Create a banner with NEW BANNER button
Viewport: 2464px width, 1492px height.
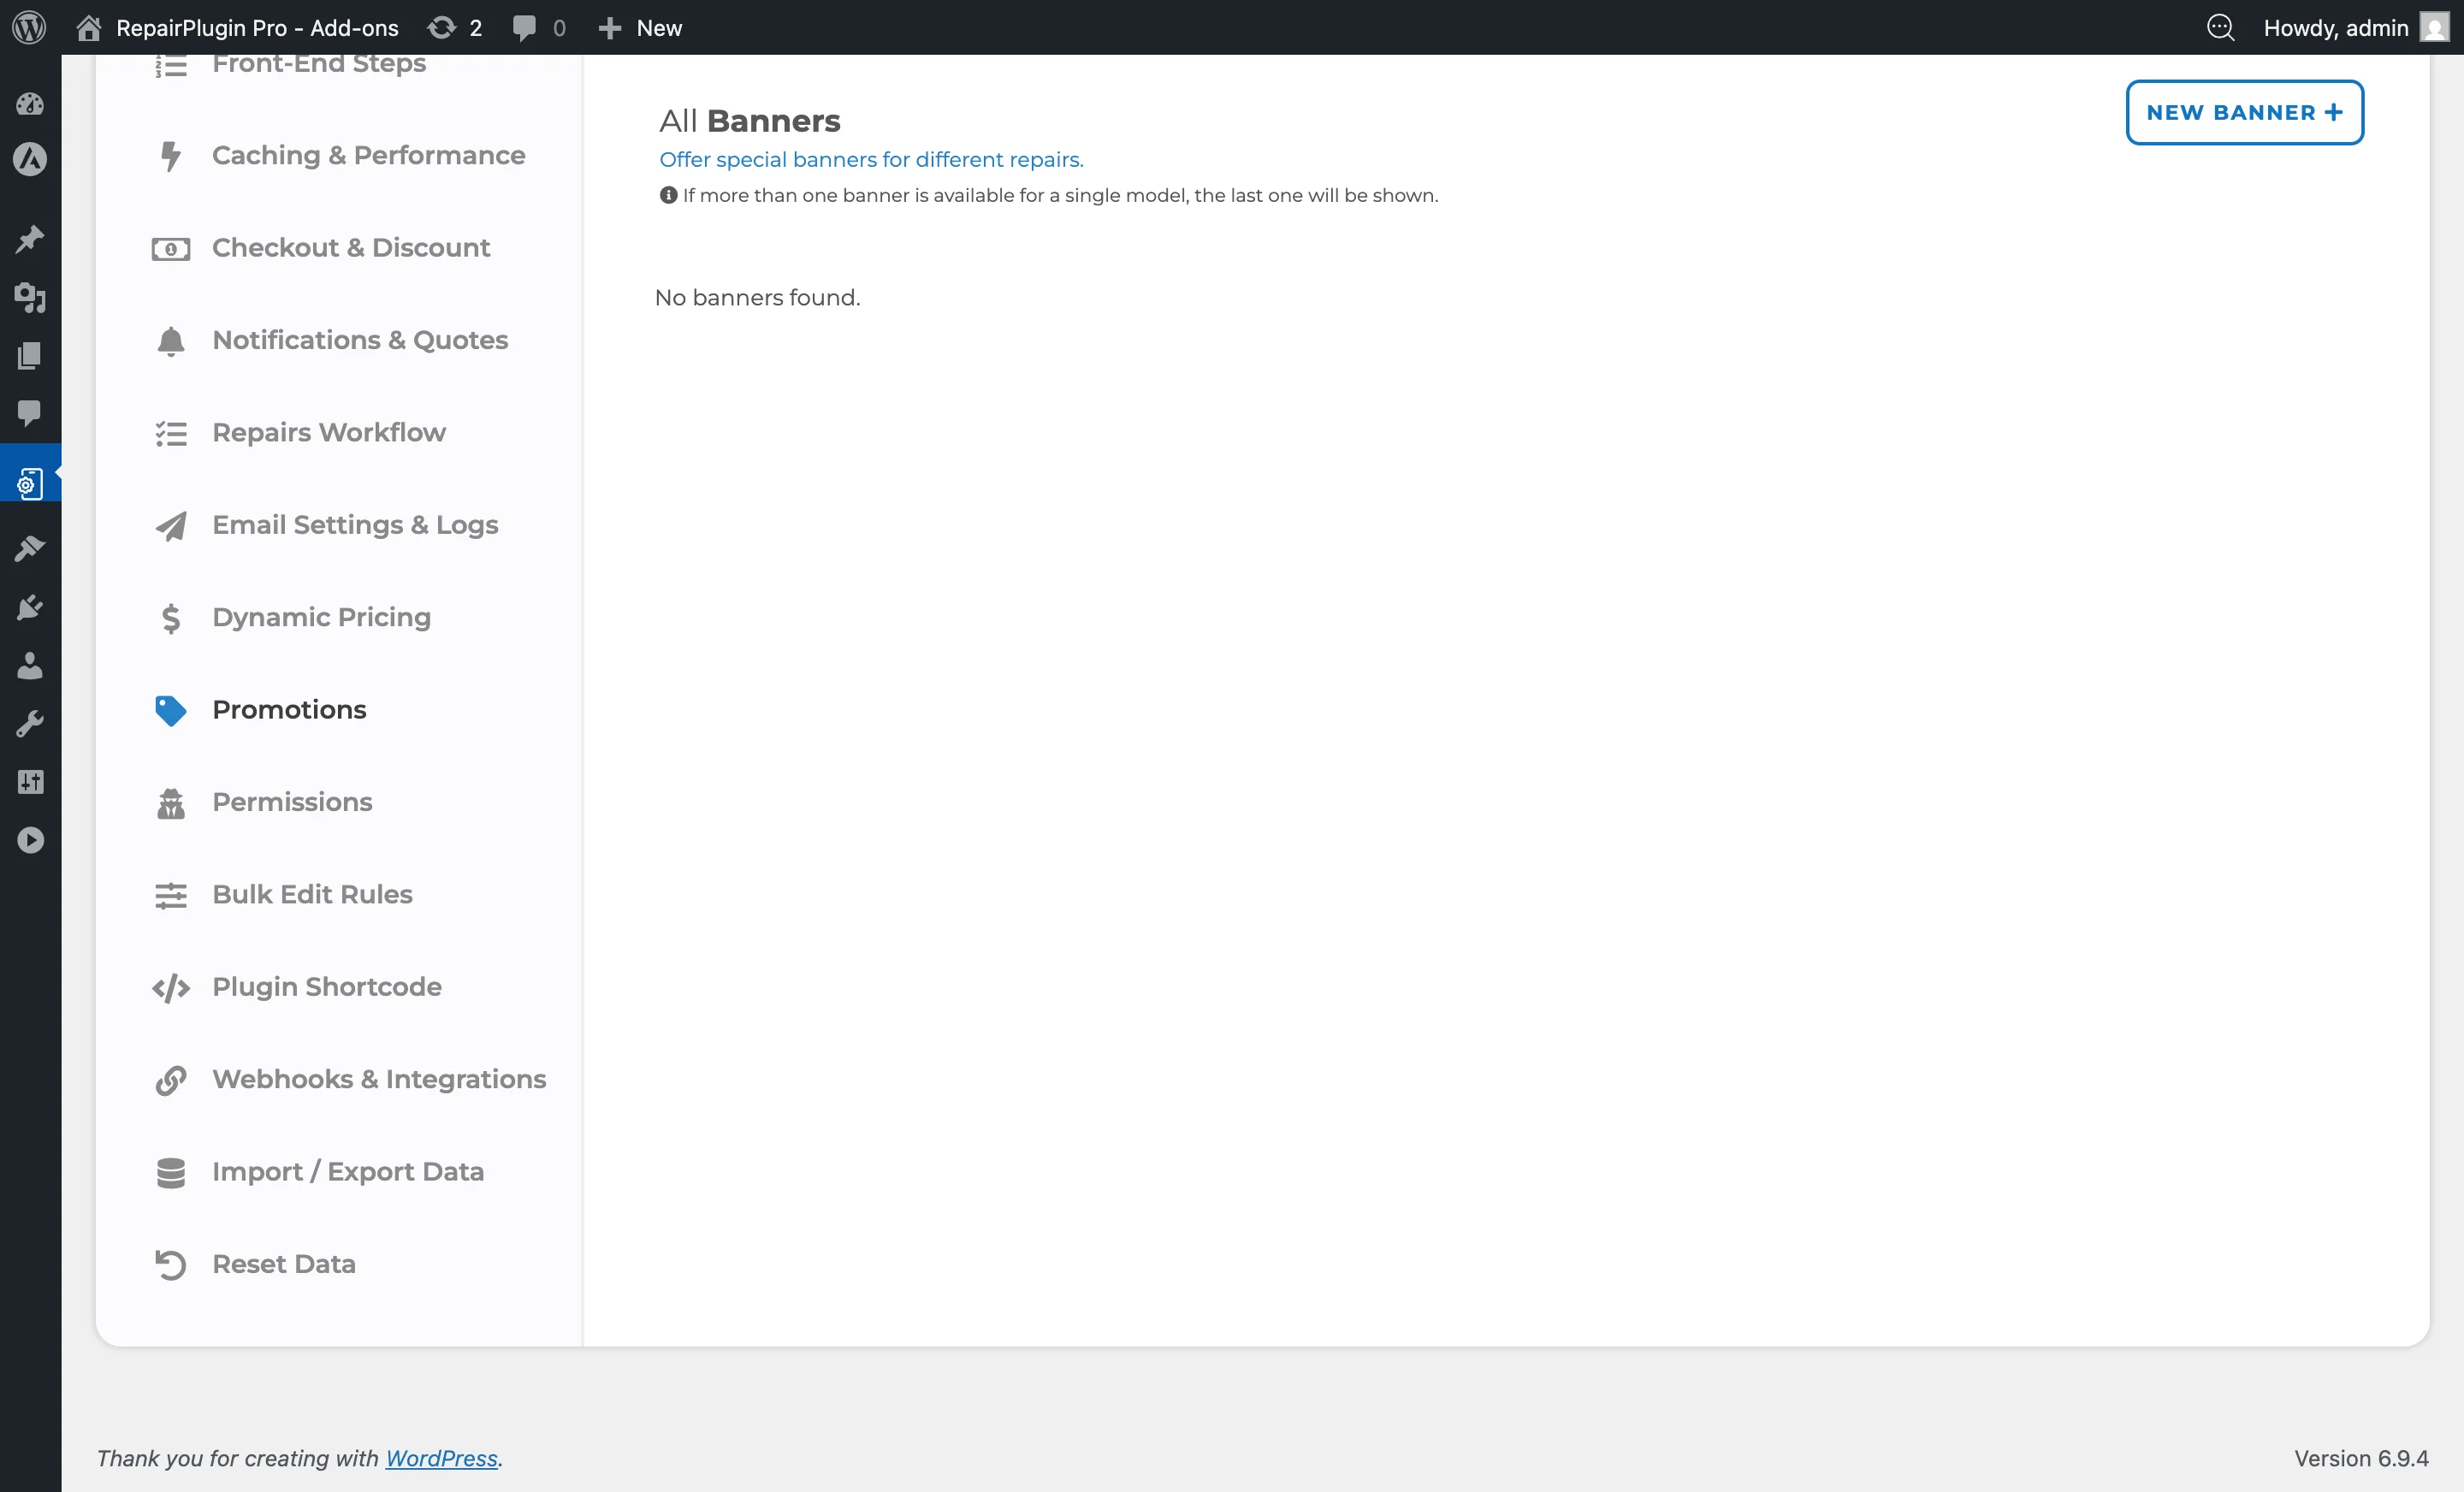coord(2244,112)
